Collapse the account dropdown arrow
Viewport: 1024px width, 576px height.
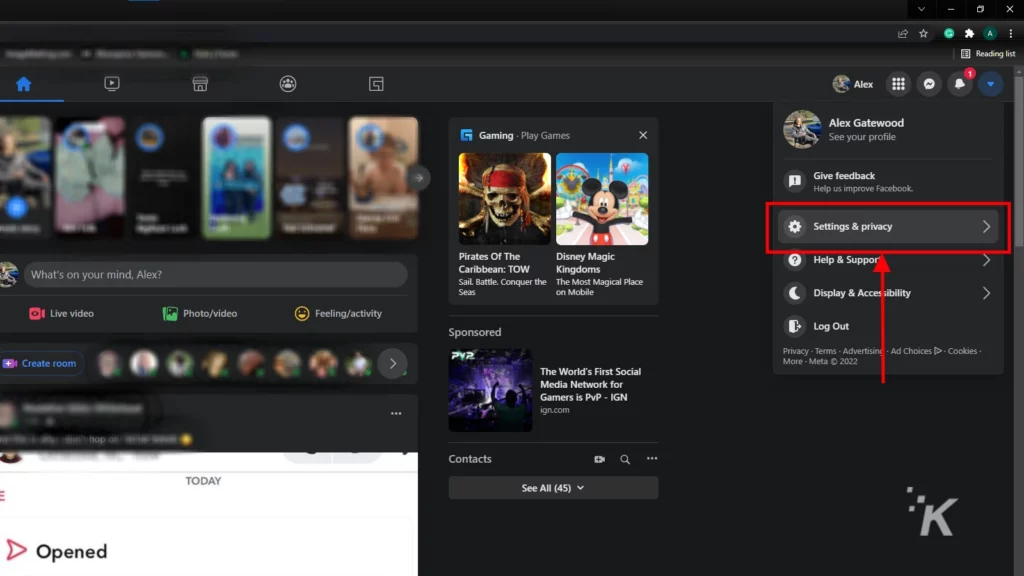pos(991,84)
